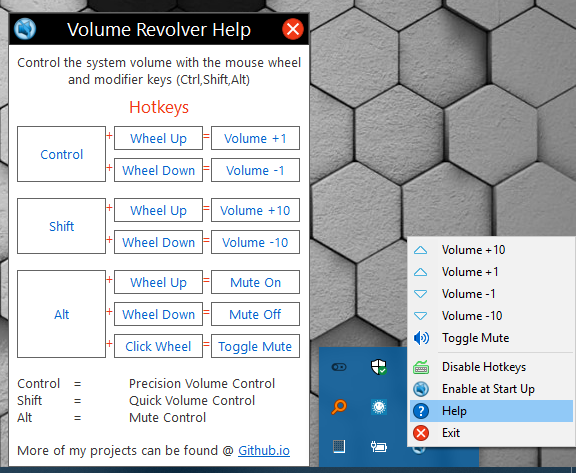
Task: Click the Precision Volume Control text
Action: pos(202,383)
